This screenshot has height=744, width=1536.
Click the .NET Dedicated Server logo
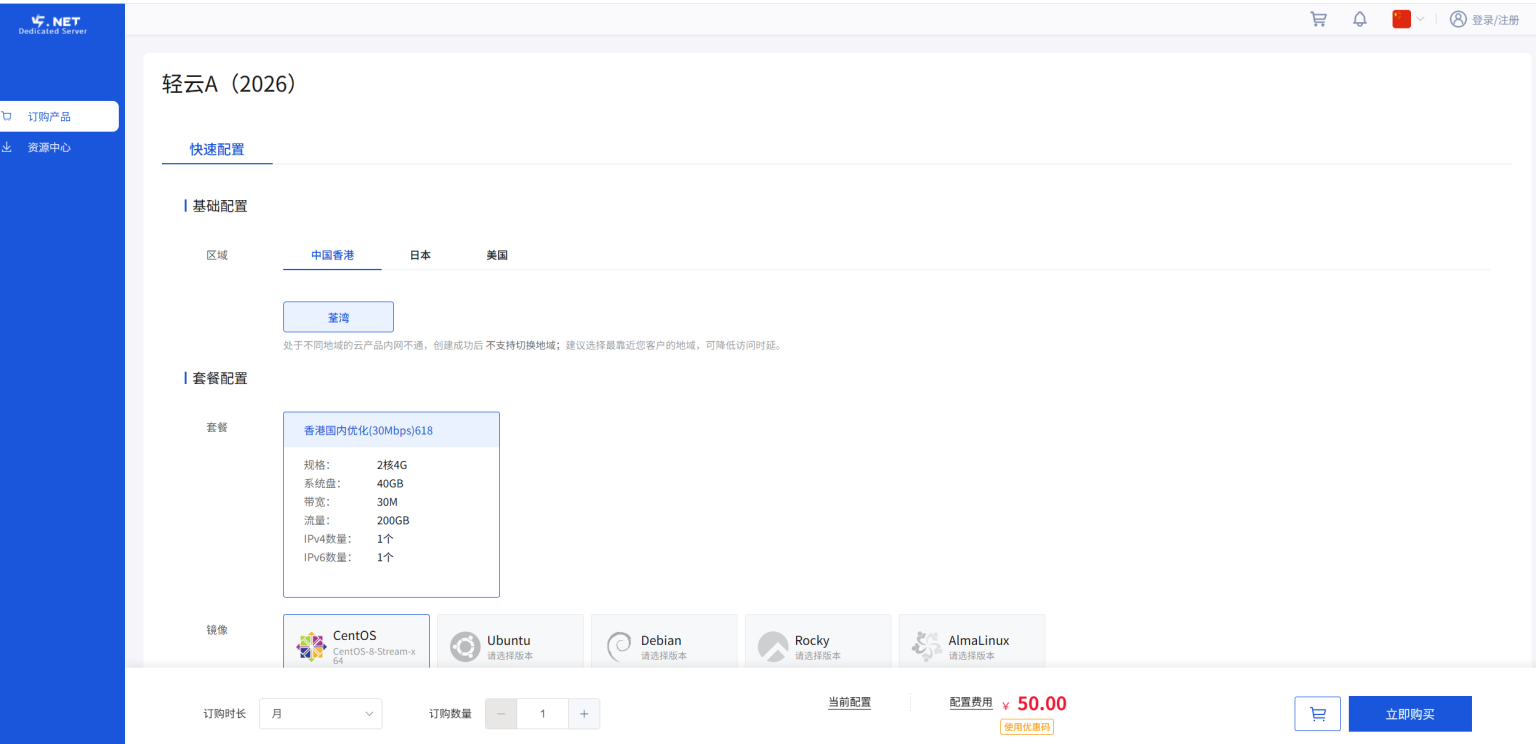click(x=53, y=25)
